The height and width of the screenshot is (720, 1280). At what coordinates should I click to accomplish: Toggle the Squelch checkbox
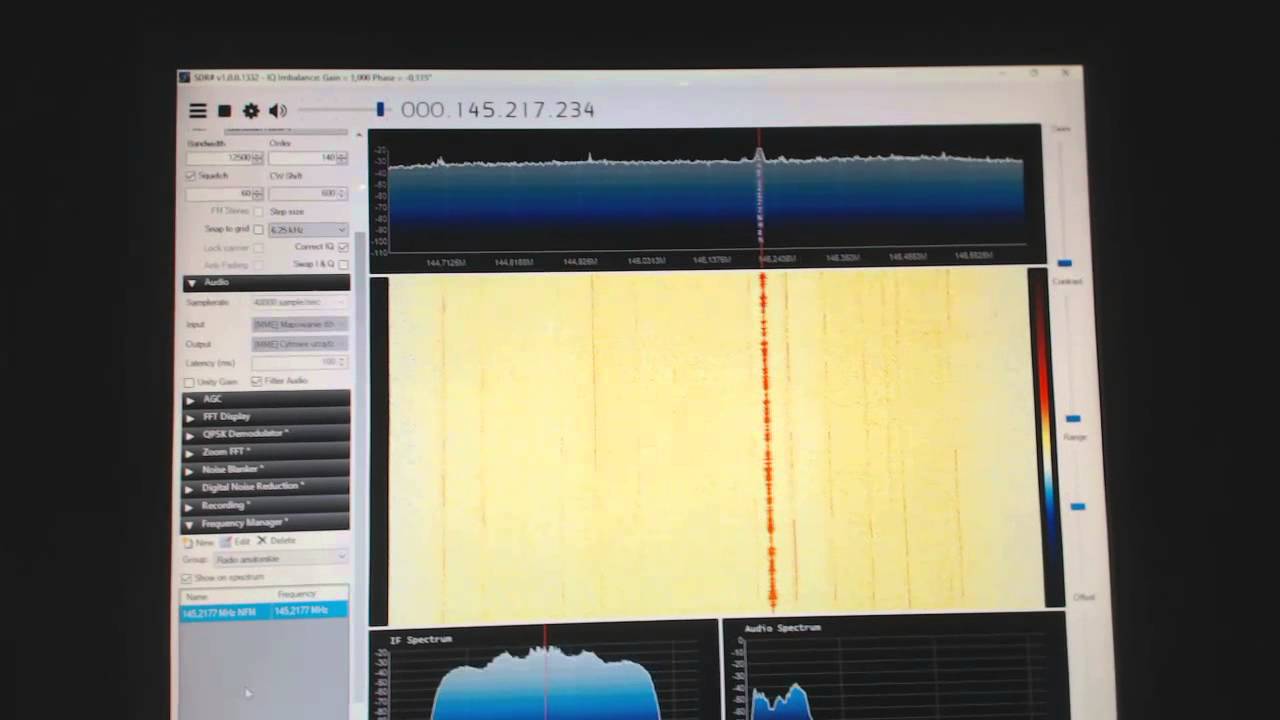[x=191, y=176]
